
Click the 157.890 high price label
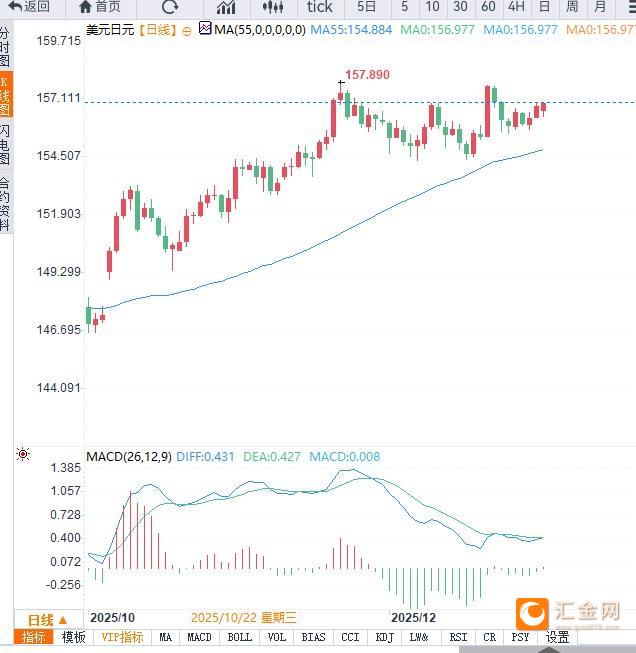tap(367, 75)
